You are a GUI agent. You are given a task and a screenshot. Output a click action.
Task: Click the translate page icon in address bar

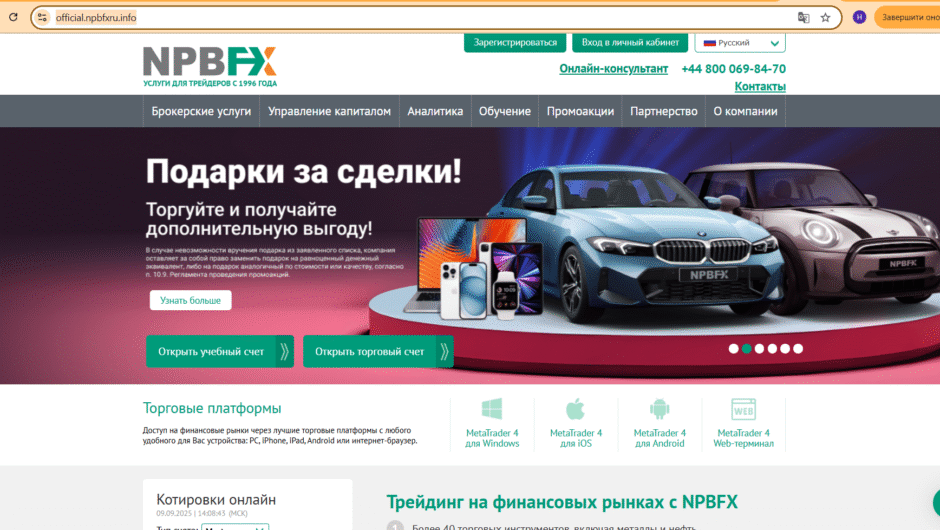point(803,17)
